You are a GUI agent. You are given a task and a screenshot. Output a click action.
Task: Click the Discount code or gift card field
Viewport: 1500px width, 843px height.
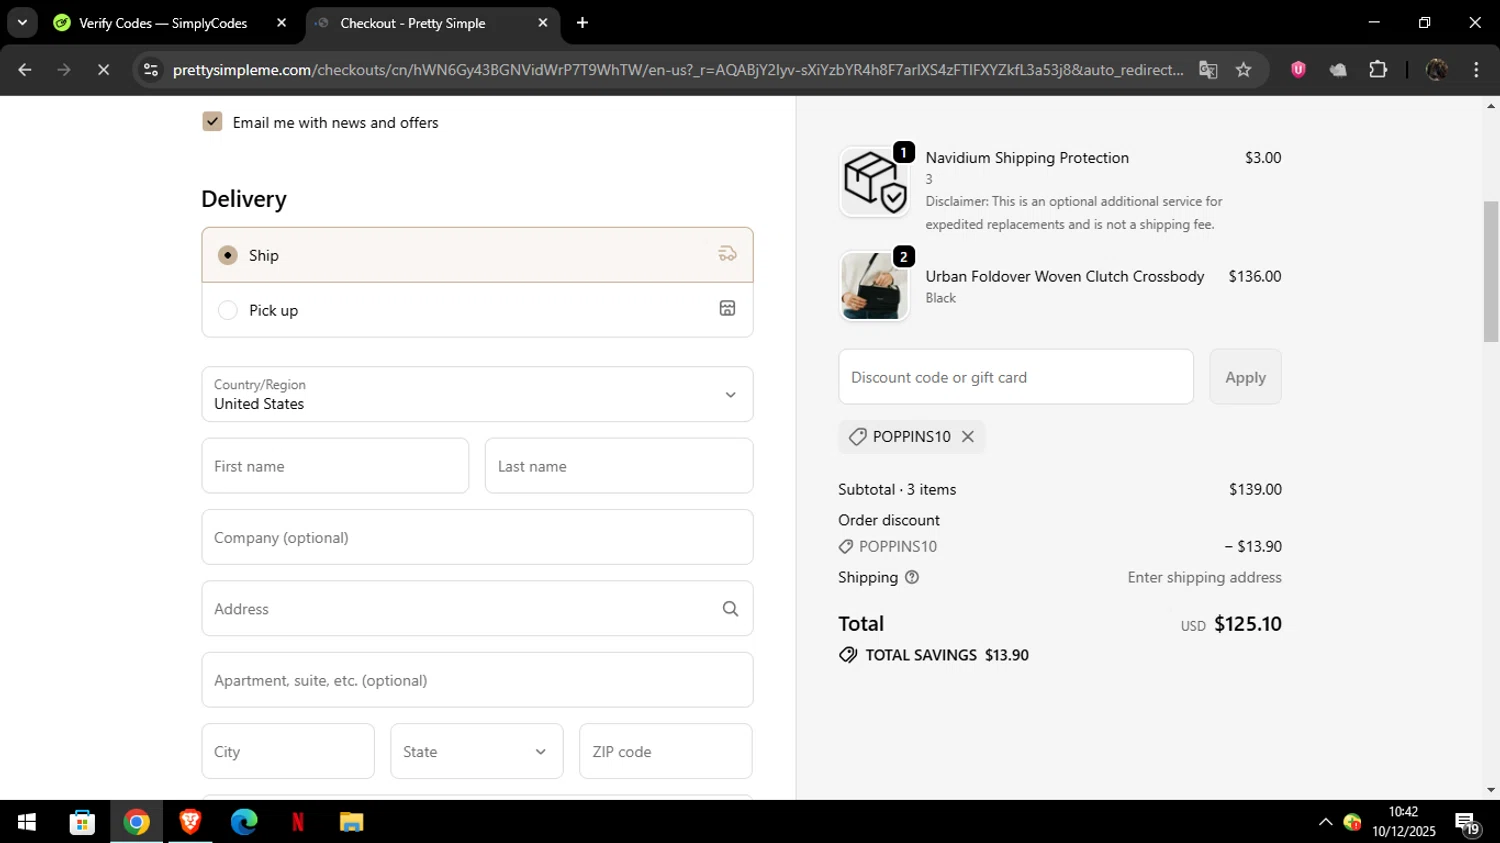(x=1016, y=377)
